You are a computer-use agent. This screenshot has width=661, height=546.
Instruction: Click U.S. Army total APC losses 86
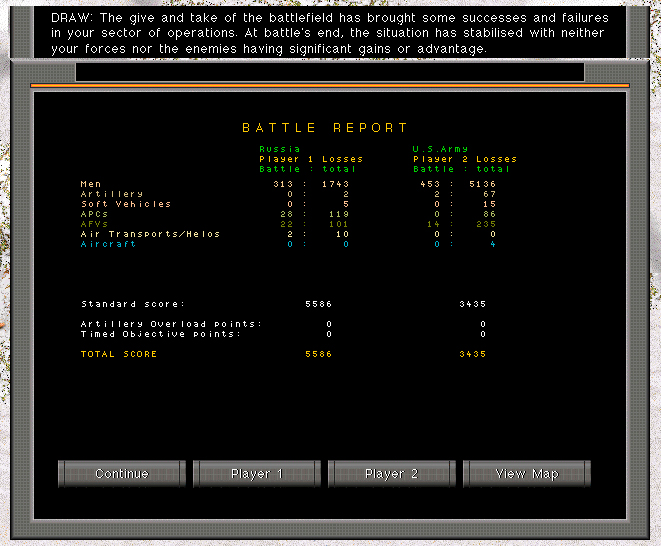[x=489, y=214]
